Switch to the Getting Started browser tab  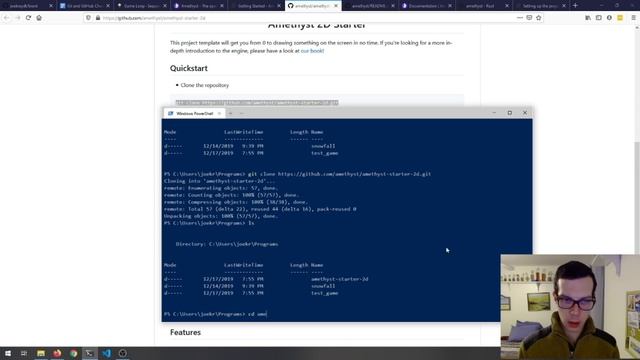pos(256,6)
